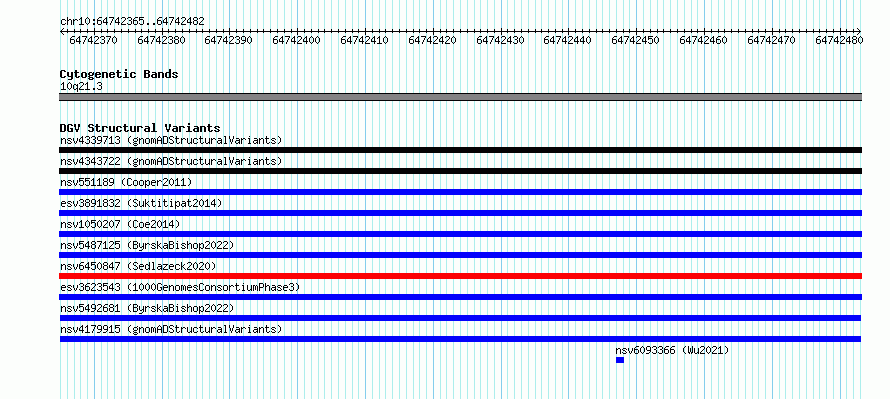Click ruler position 64742370
This screenshot has height=399, width=890.
pos(93,40)
